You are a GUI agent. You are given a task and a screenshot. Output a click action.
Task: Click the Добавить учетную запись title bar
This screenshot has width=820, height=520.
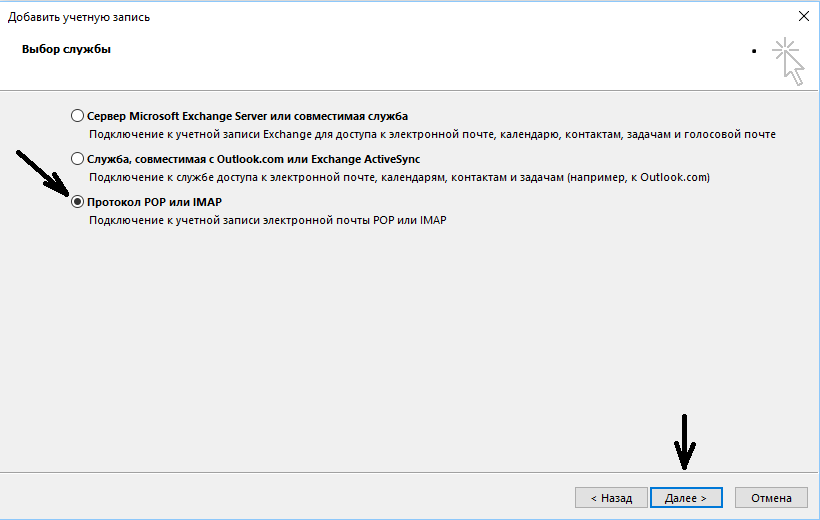(300, 17)
